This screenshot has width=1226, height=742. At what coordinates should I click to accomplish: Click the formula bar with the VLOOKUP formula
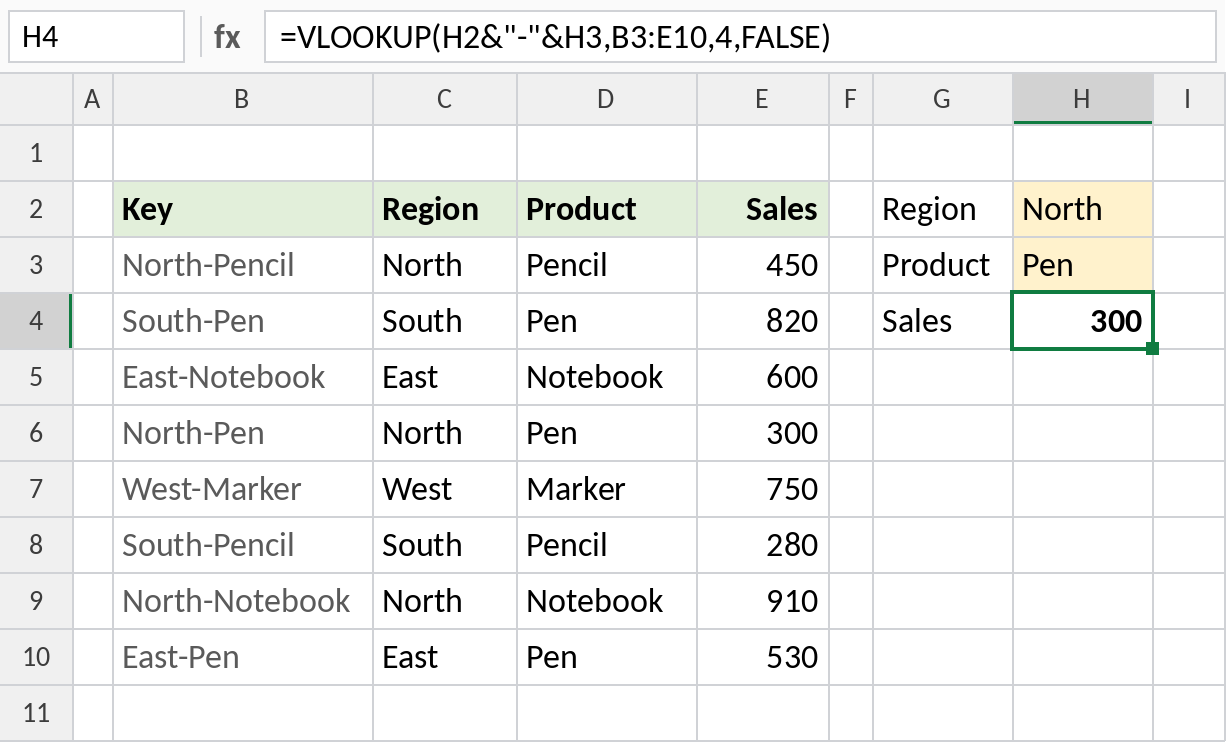tap(741, 38)
